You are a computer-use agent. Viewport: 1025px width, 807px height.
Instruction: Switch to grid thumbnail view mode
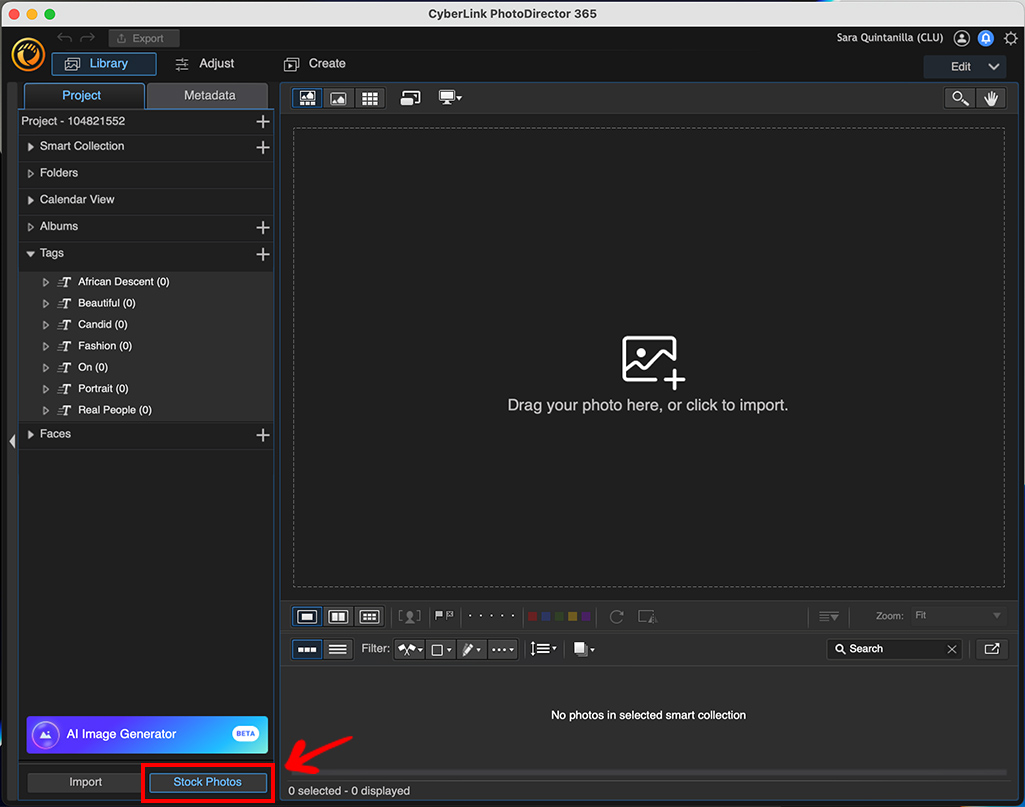pyautogui.click(x=370, y=98)
